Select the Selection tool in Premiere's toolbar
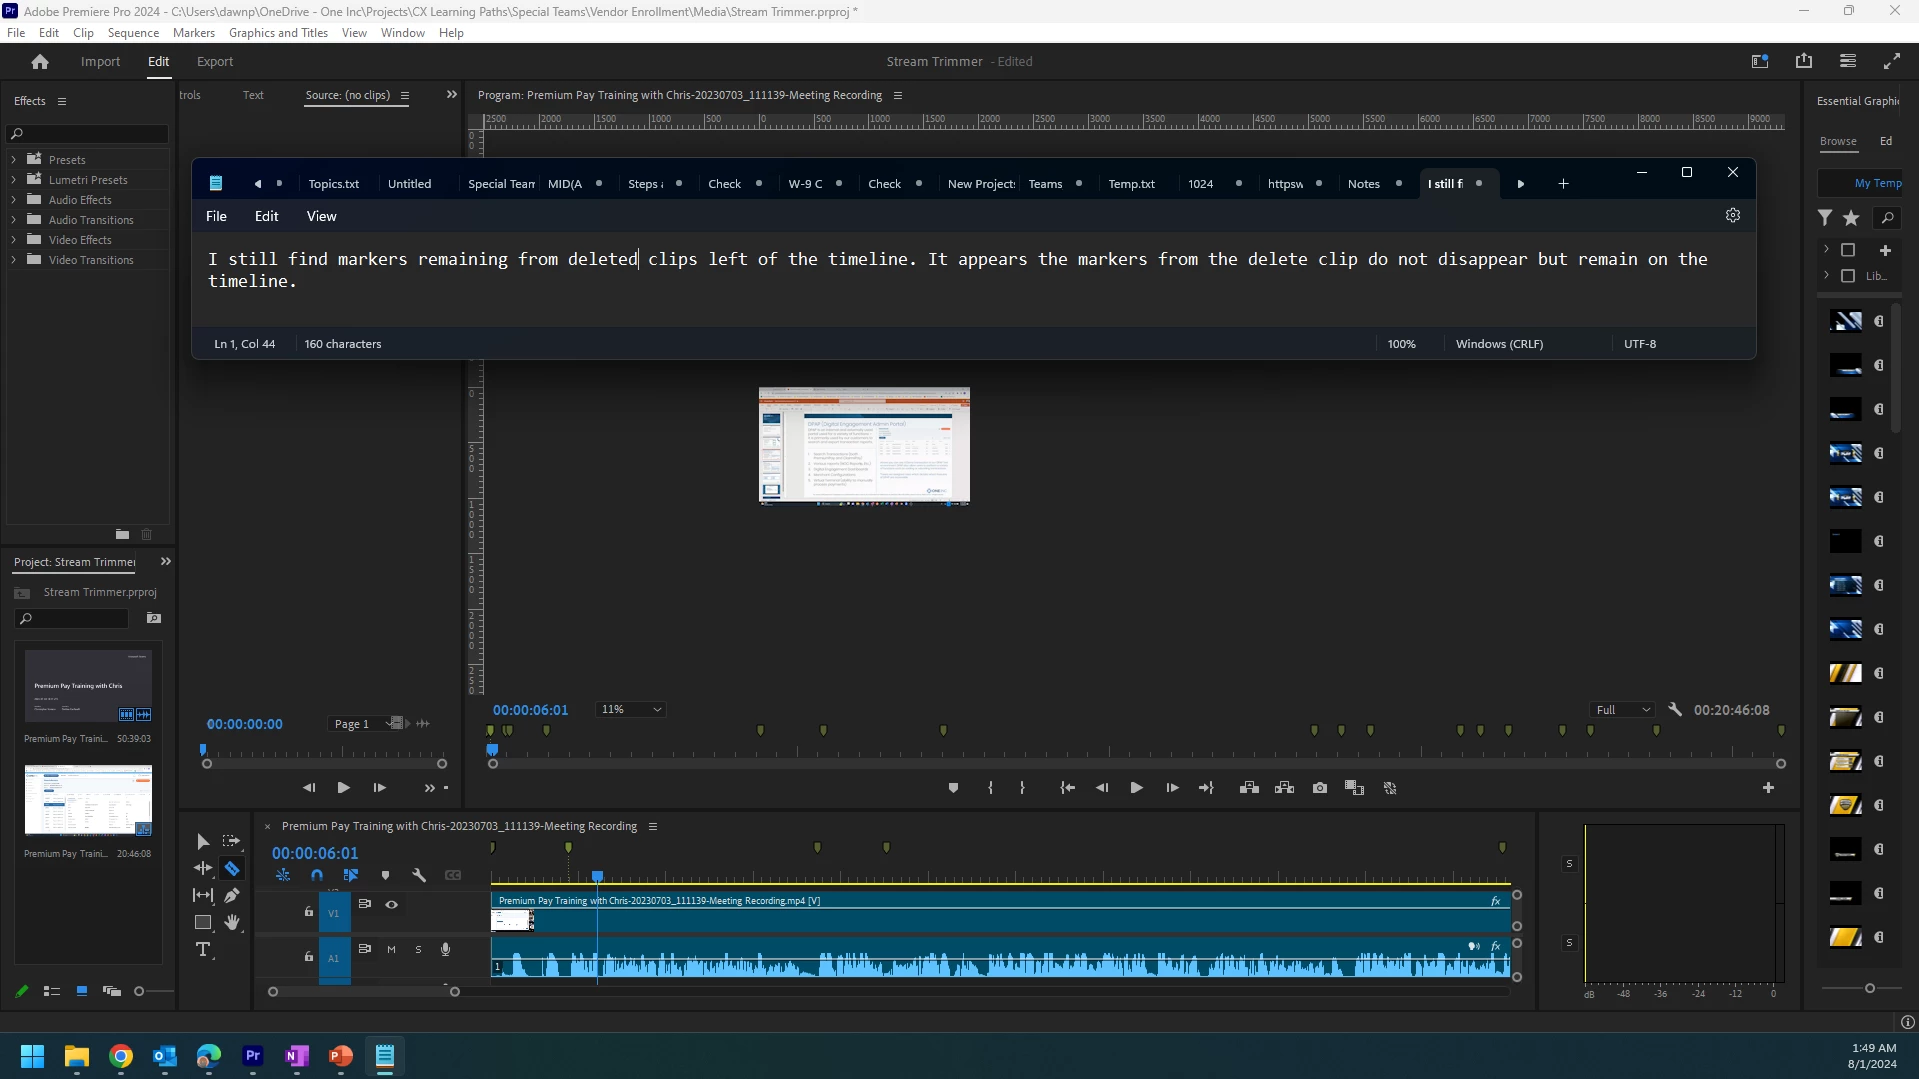 [x=203, y=842]
